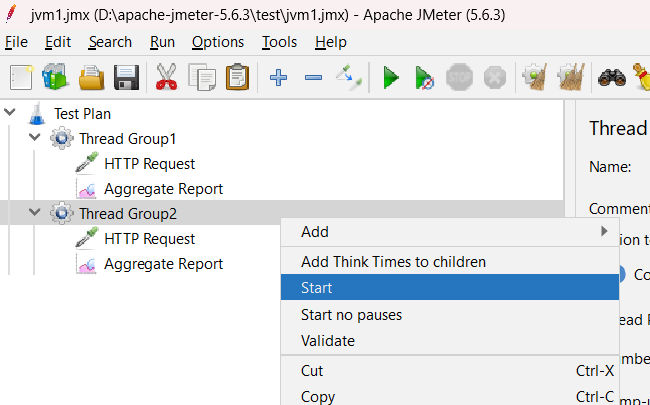Choose Add in context menu
Screen dimensions: 650x405
click(x=450, y=232)
